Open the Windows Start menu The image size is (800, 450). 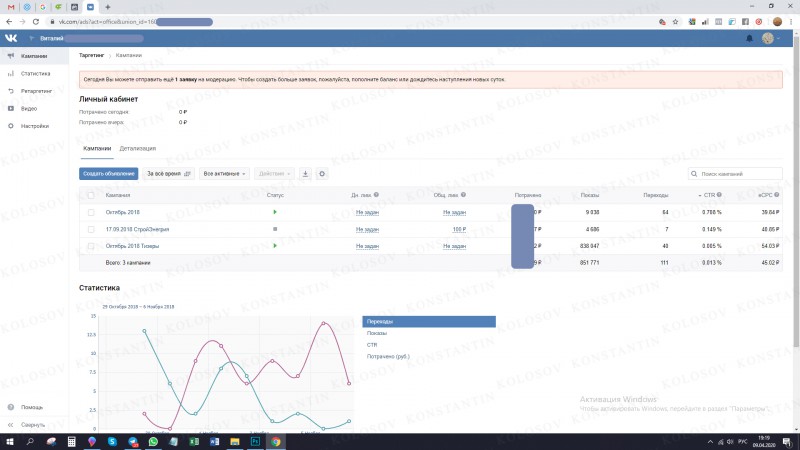pyautogui.click(x=9, y=442)
